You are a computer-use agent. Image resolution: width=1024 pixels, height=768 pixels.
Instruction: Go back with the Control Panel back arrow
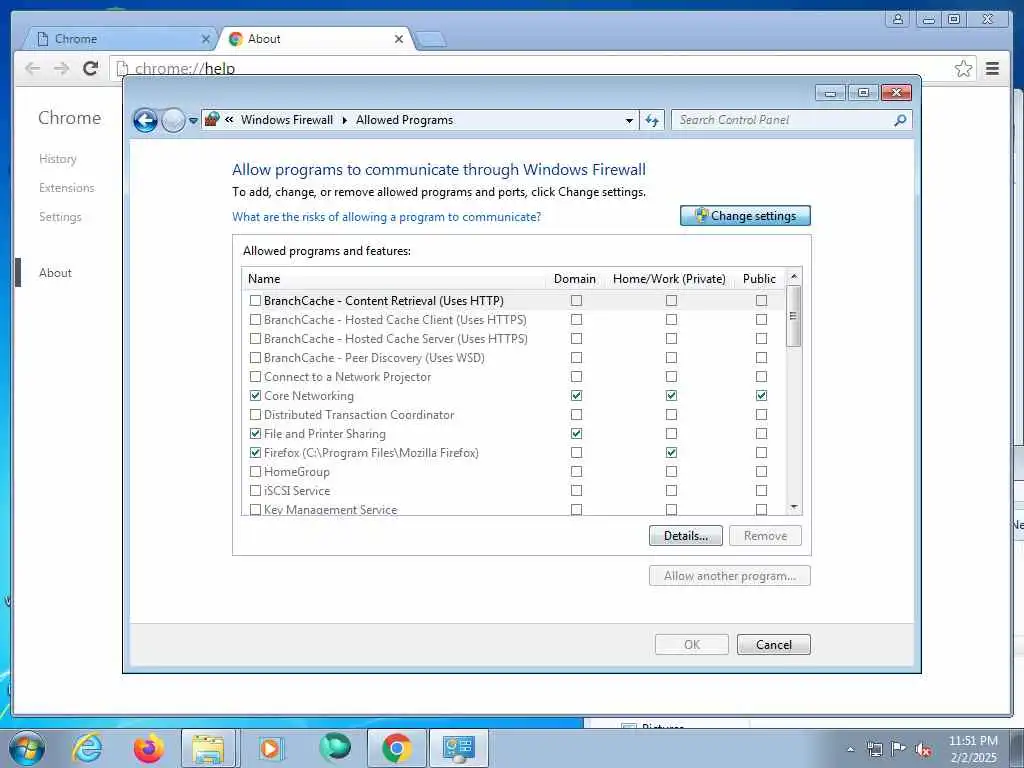[x=145, y=120]
